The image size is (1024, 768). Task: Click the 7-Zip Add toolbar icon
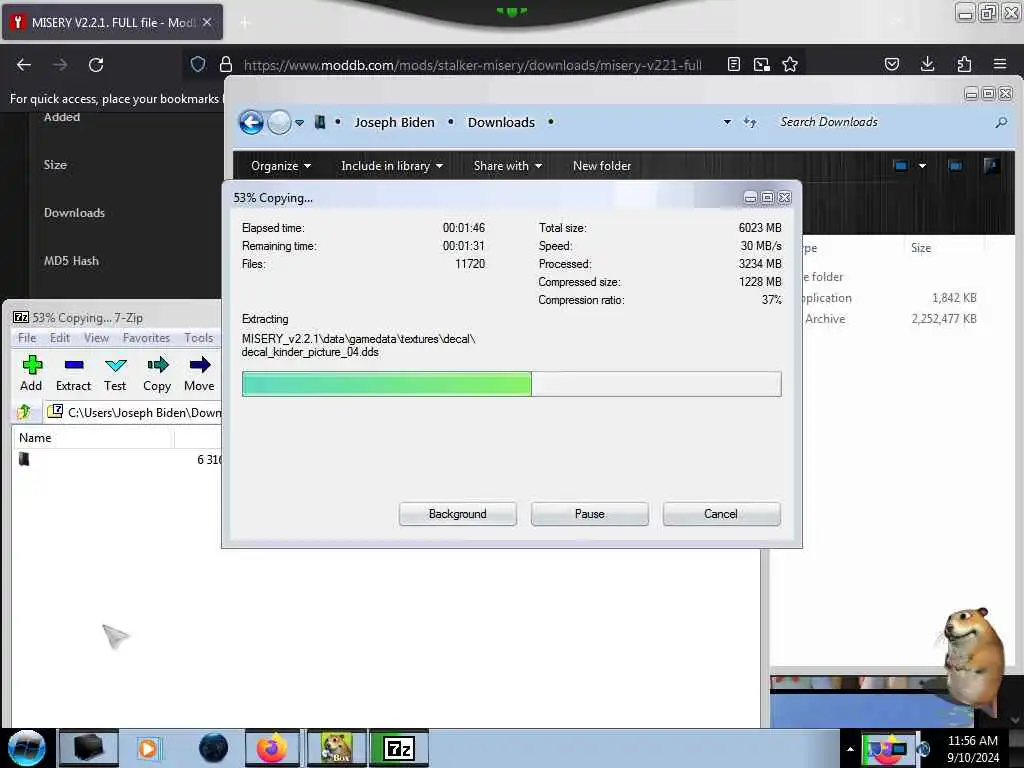[31, 374]
